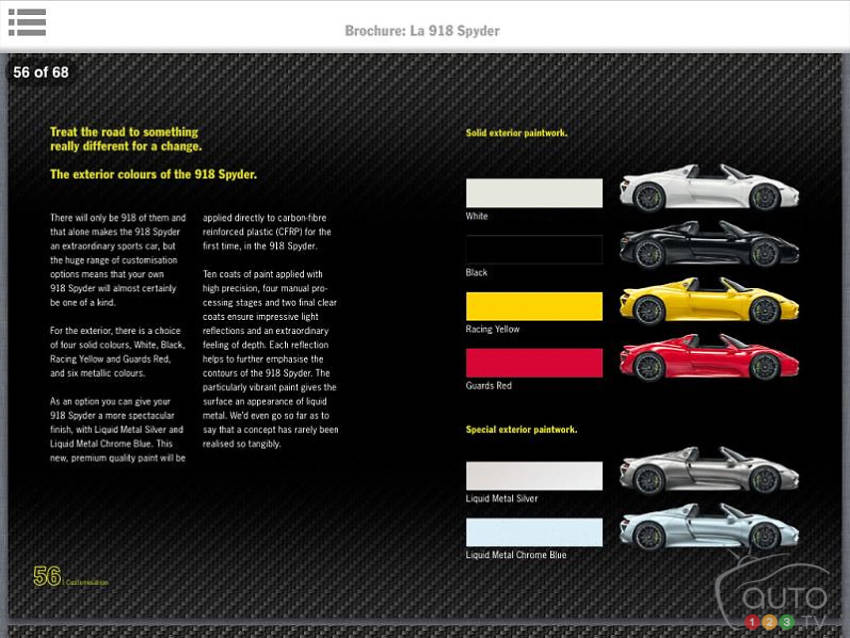The image size is (850, 638).
Task: Click paragraph starting 'There will only be 918'
Action: [118, 260]
